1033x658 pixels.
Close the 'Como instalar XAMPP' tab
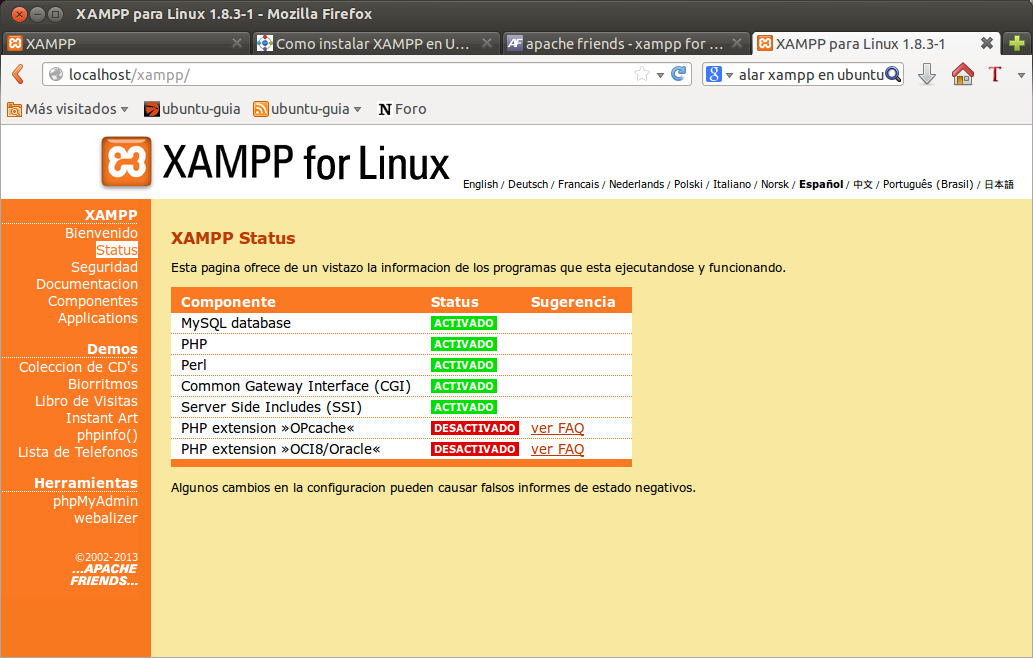[487, 43]
